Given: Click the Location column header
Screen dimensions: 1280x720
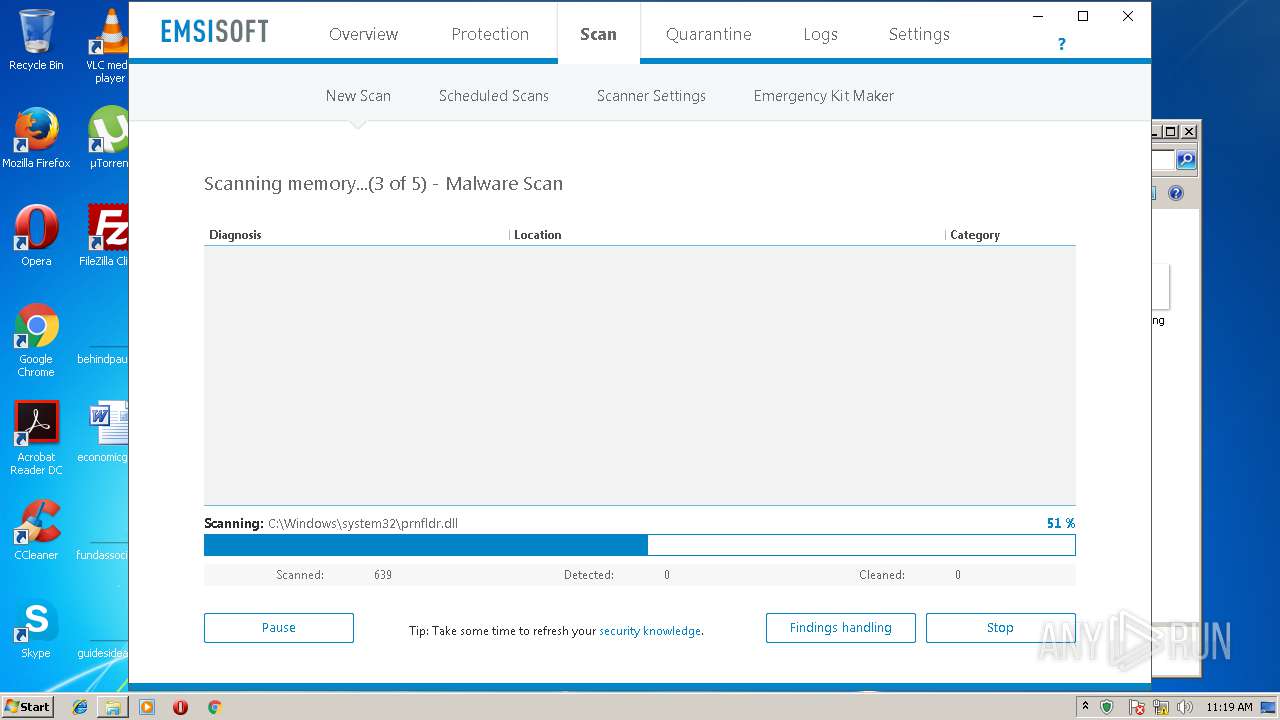Looking at the screenshot, I should (x=538, y=235).
